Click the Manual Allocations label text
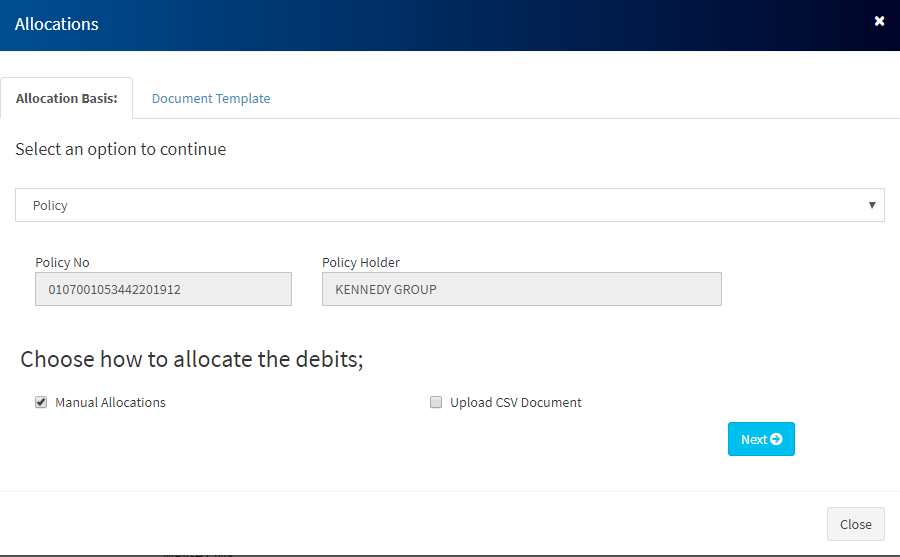This screenshot has width=900, height=557. pyautogui.click(x=110, y=402)
